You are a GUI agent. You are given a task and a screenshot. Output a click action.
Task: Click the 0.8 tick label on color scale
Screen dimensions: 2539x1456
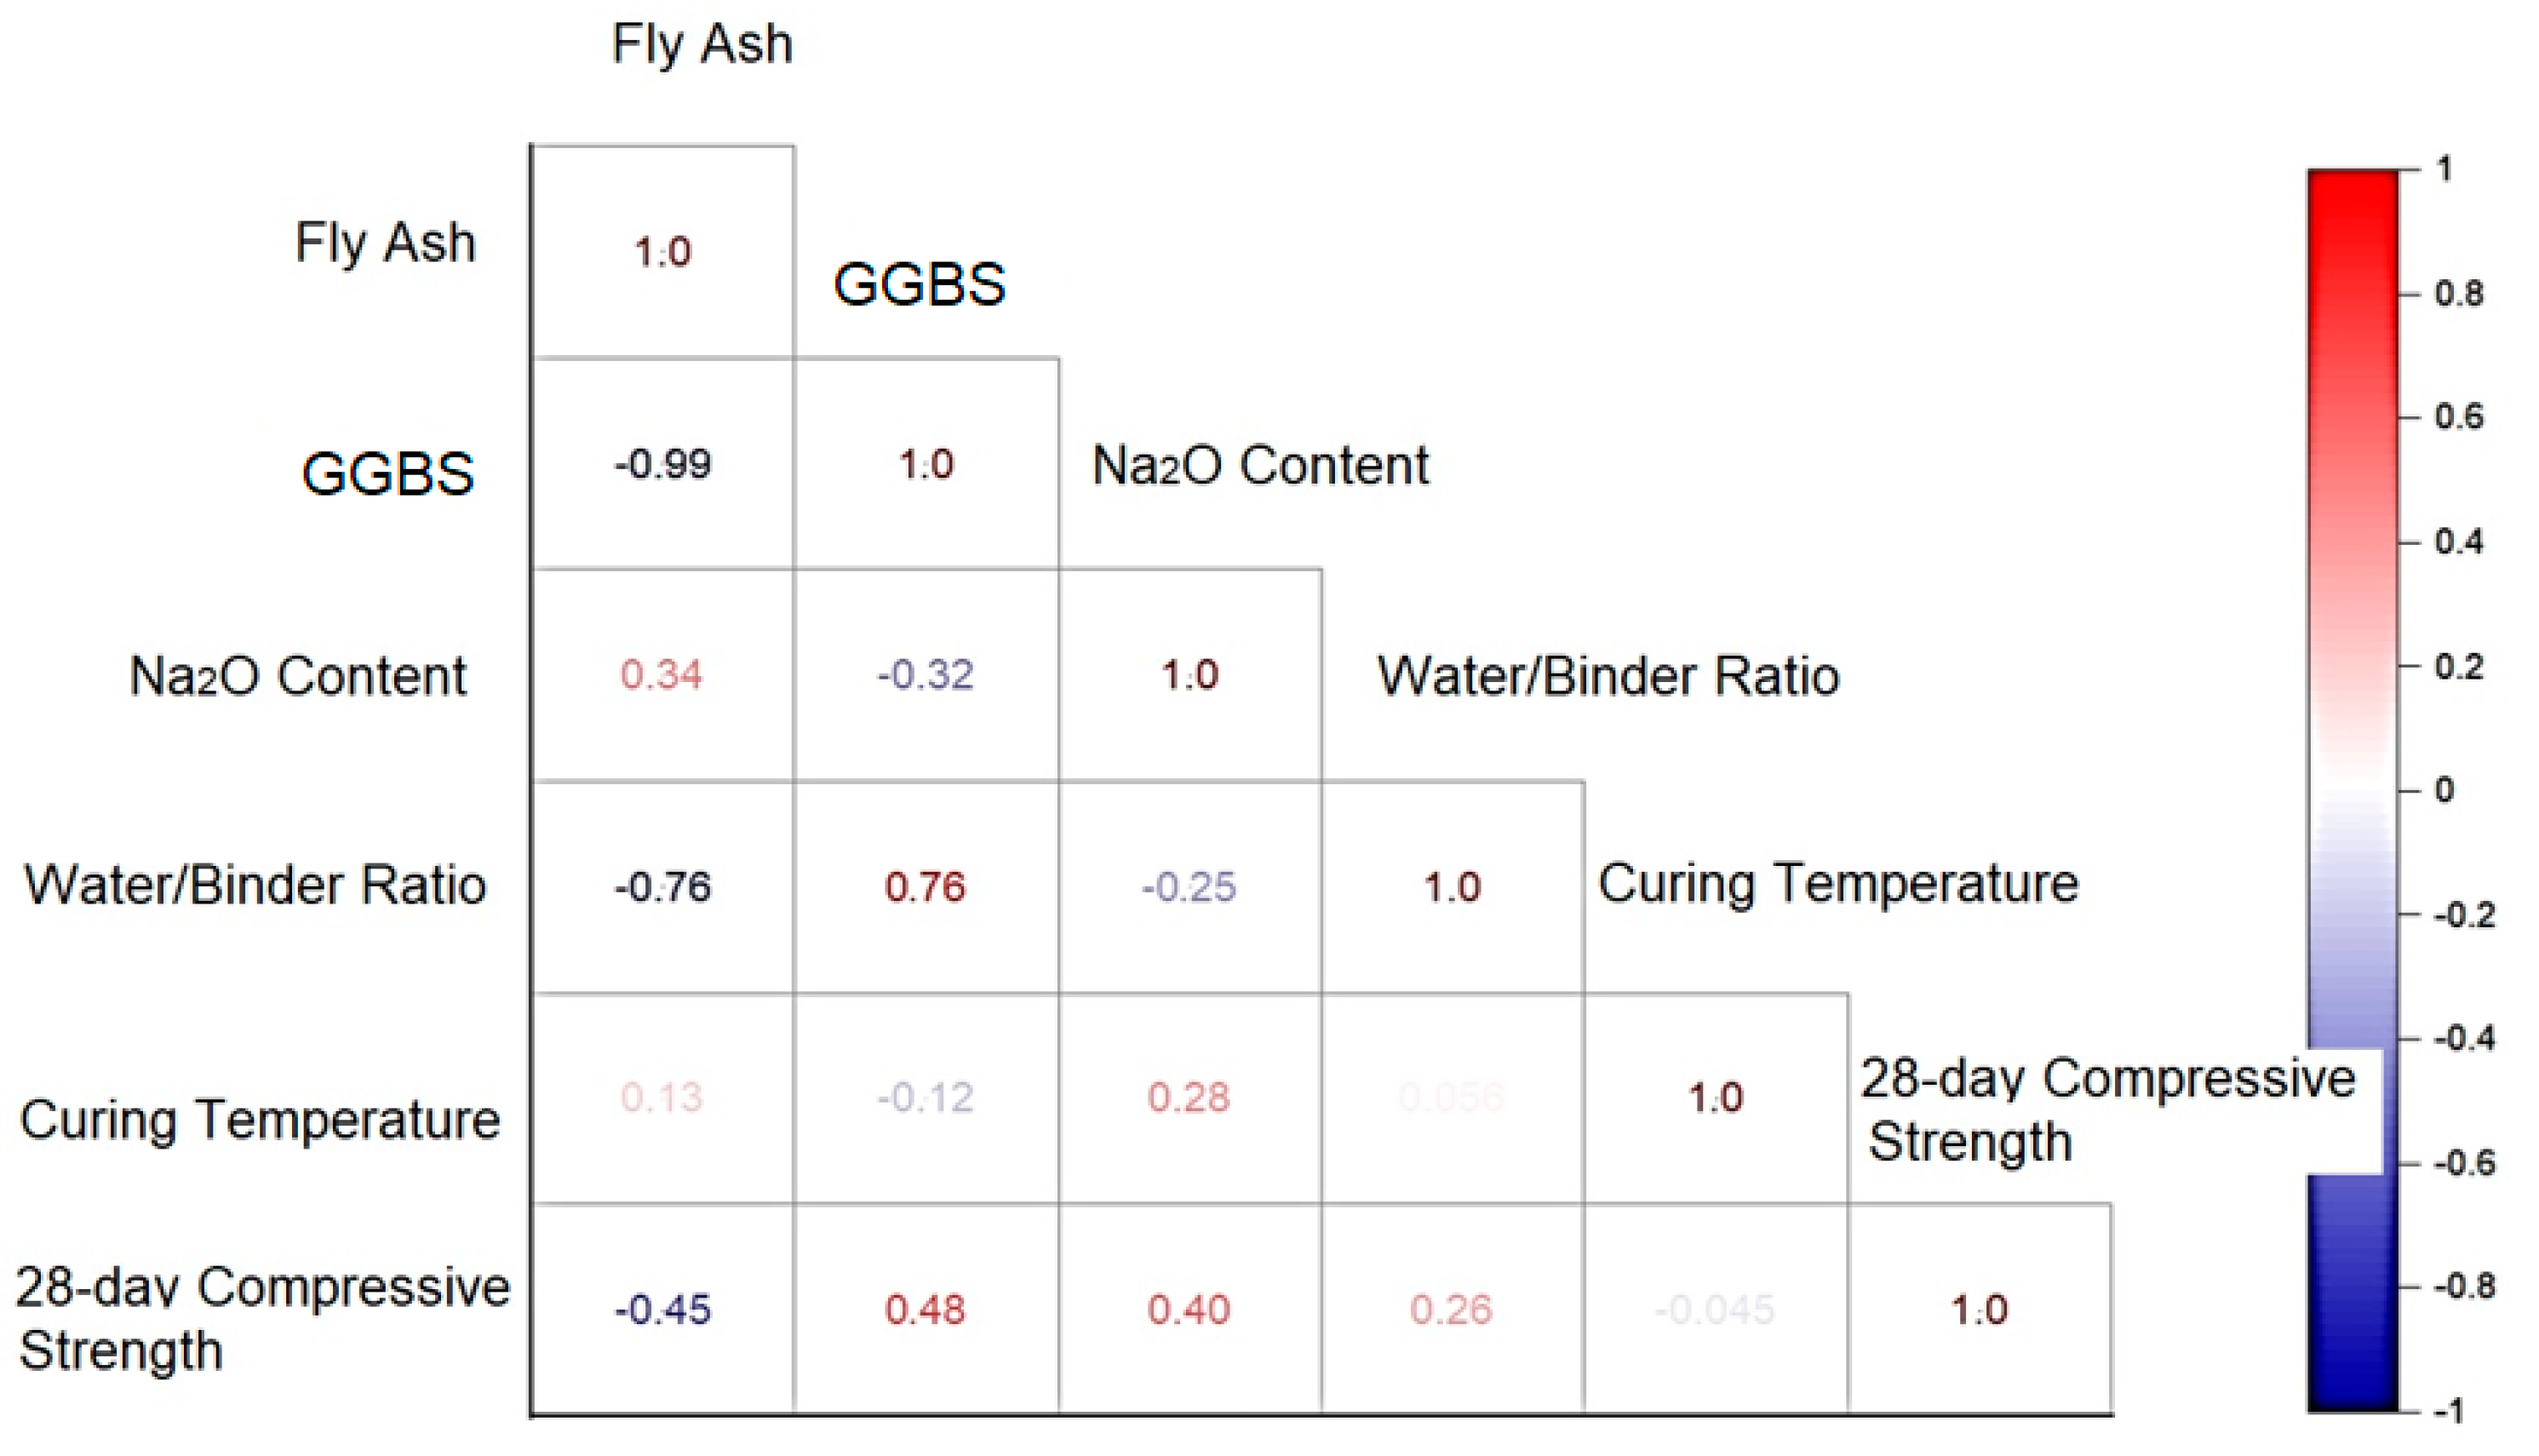coord(2458,294)
